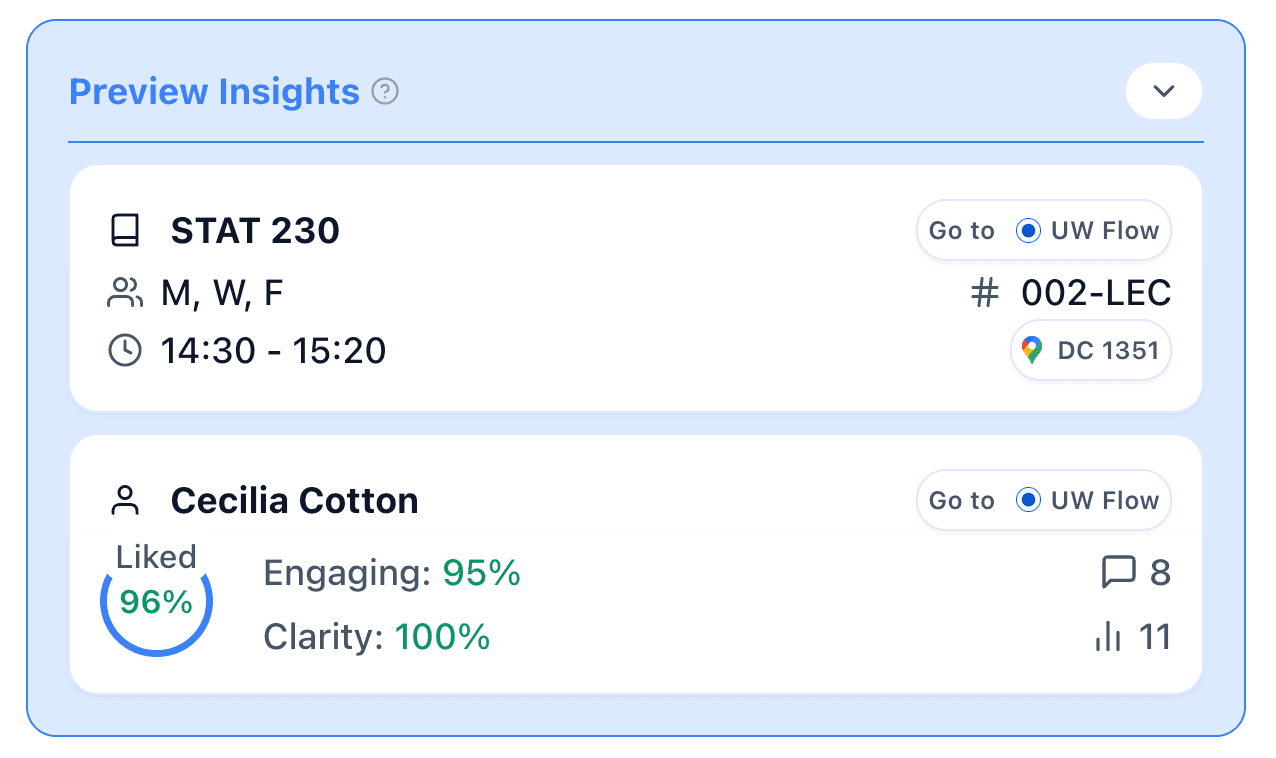
Task: Click the hash icon beside 002-LEC
Action: (x=985, y=293)
